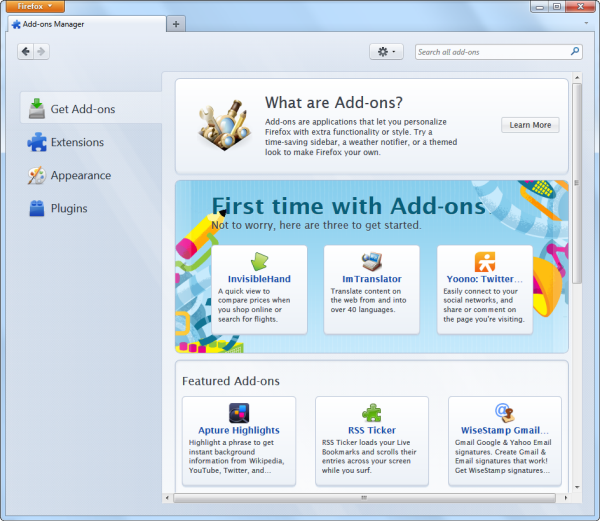
Task: Click the add-ons tools illustration icon
Action: pyautogui.click(x=225, y=125)
